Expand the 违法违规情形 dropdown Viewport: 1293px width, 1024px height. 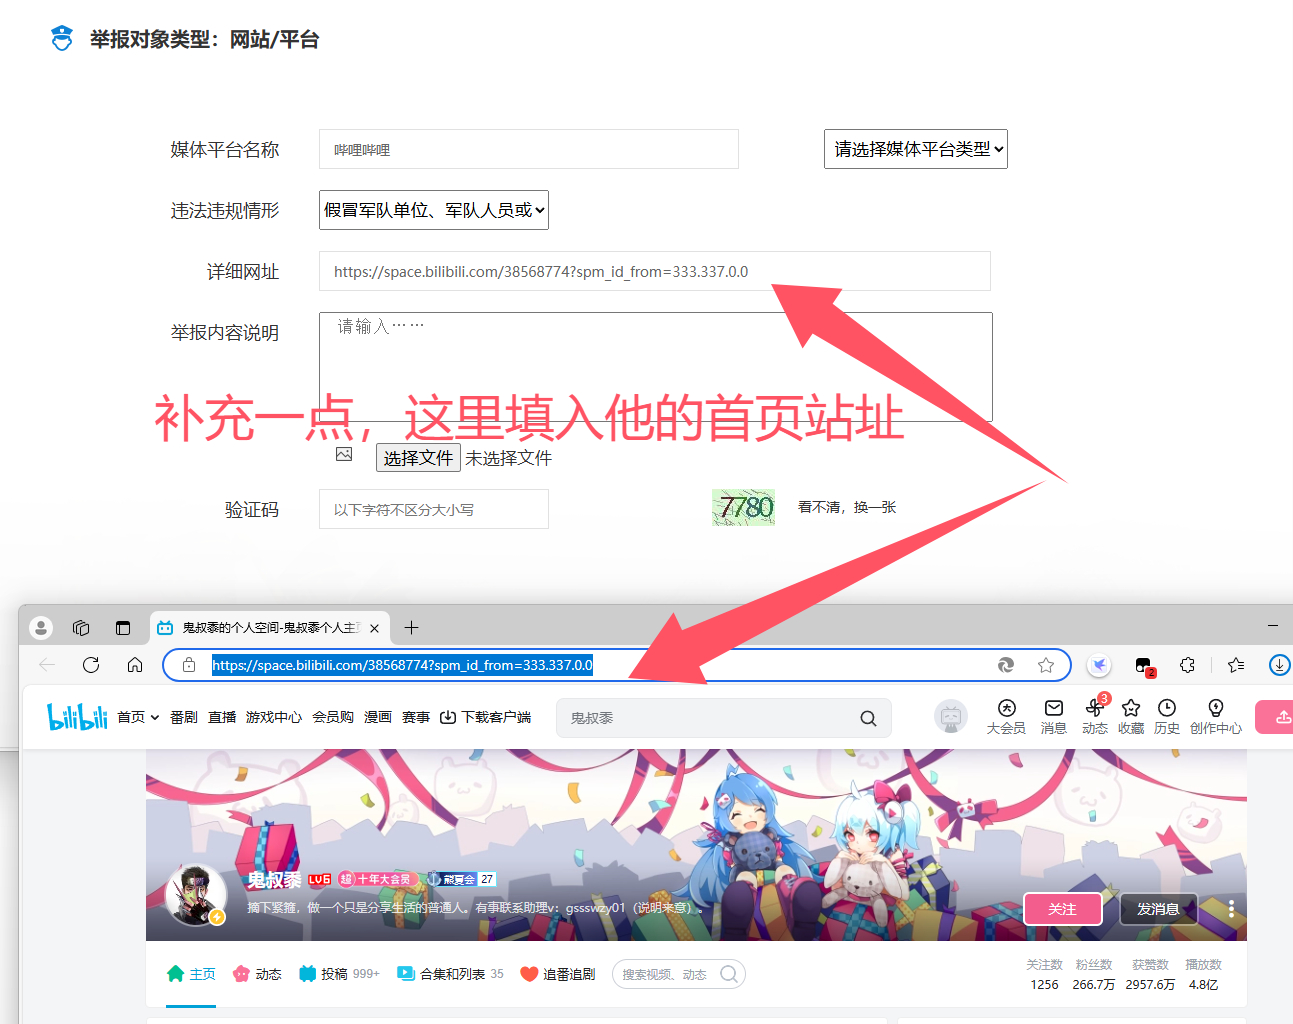[x=433, y=210]
